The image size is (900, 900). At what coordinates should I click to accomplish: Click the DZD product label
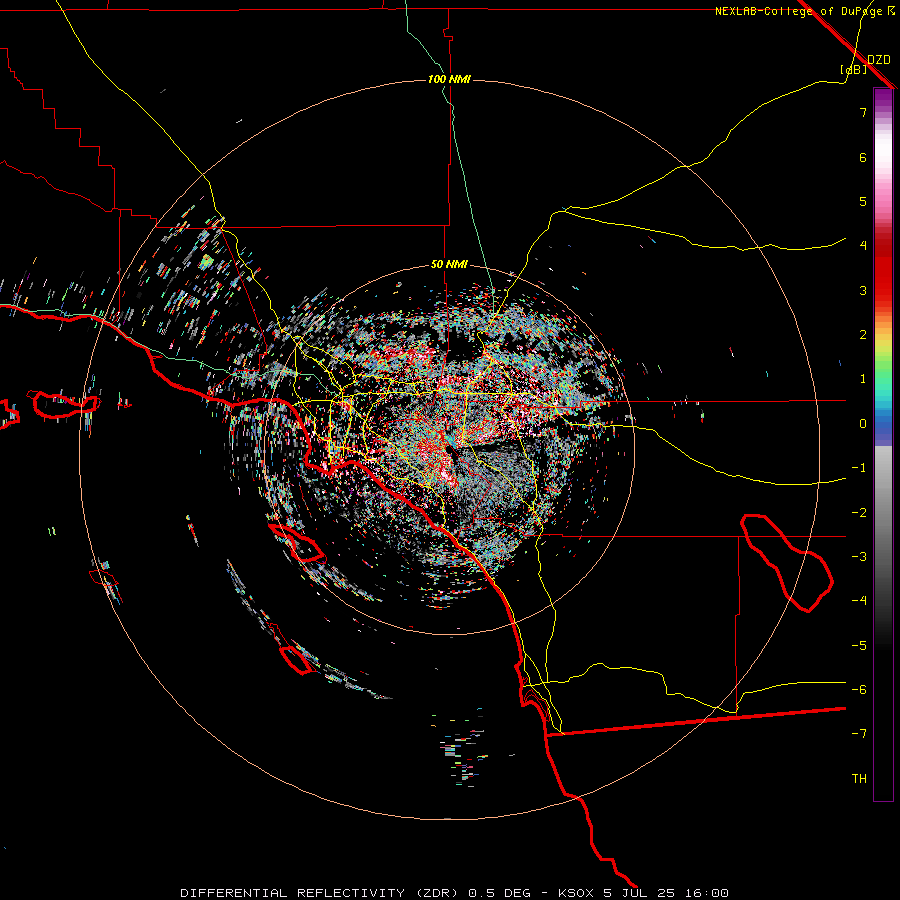(x=879, y=60)
